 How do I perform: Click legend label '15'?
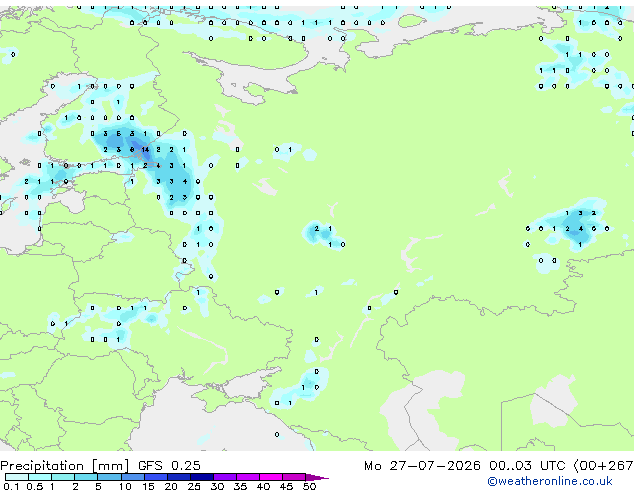(x=148, y=486)
